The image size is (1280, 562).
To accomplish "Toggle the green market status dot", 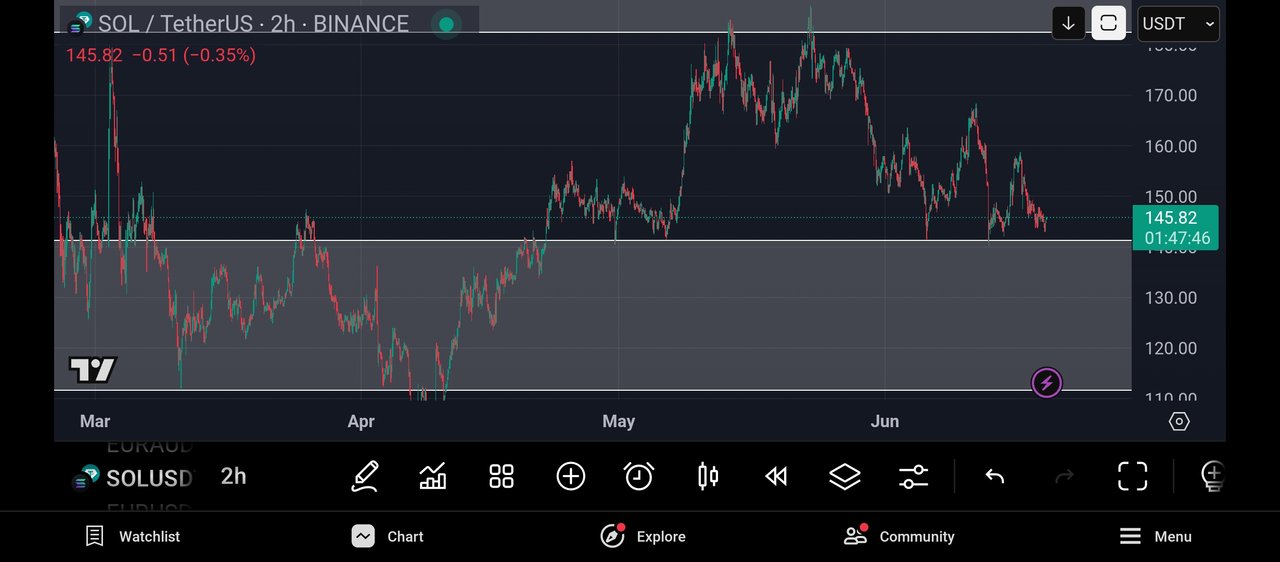I will pos(446,24).
